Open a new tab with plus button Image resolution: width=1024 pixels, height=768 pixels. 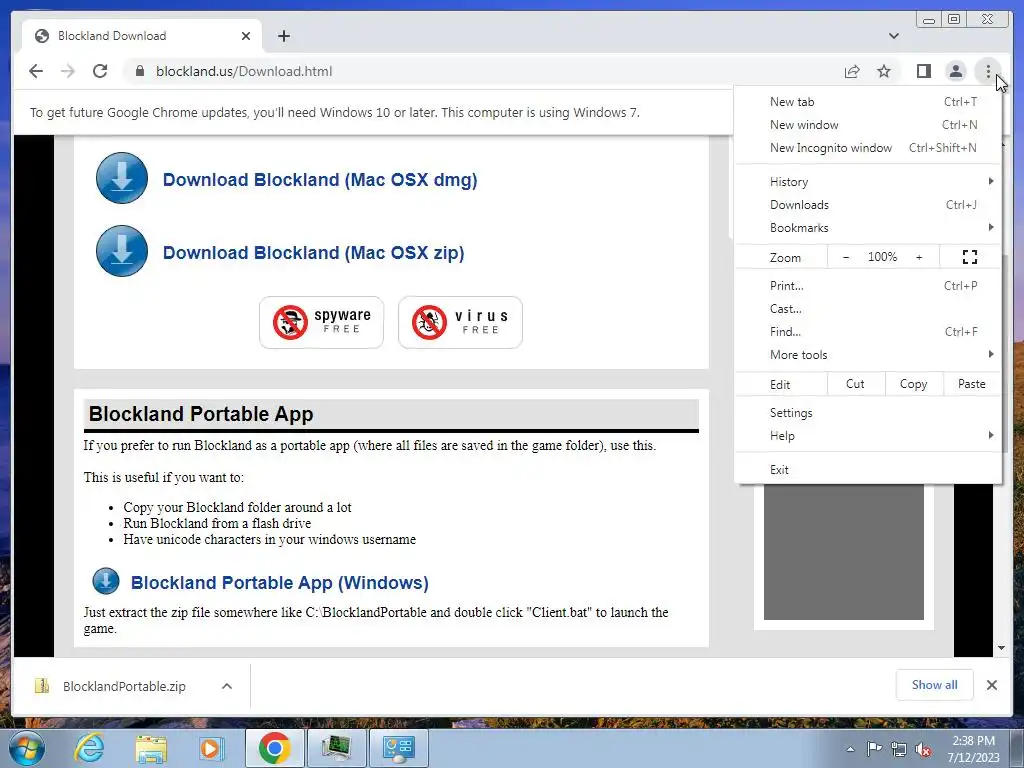click(283, 36)
